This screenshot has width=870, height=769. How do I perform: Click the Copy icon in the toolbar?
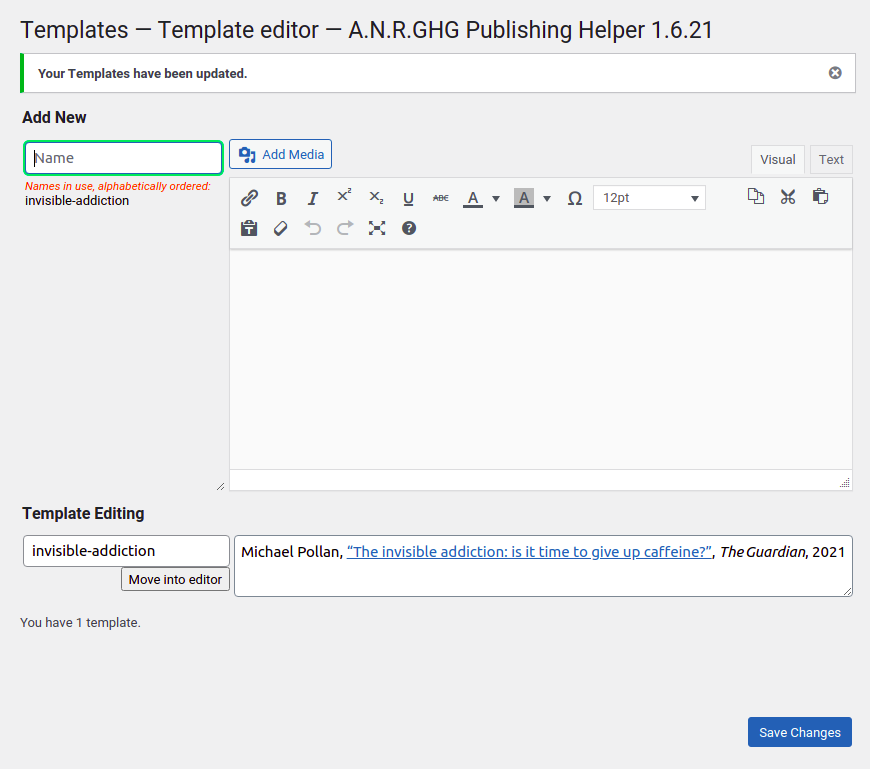point(756,197)
